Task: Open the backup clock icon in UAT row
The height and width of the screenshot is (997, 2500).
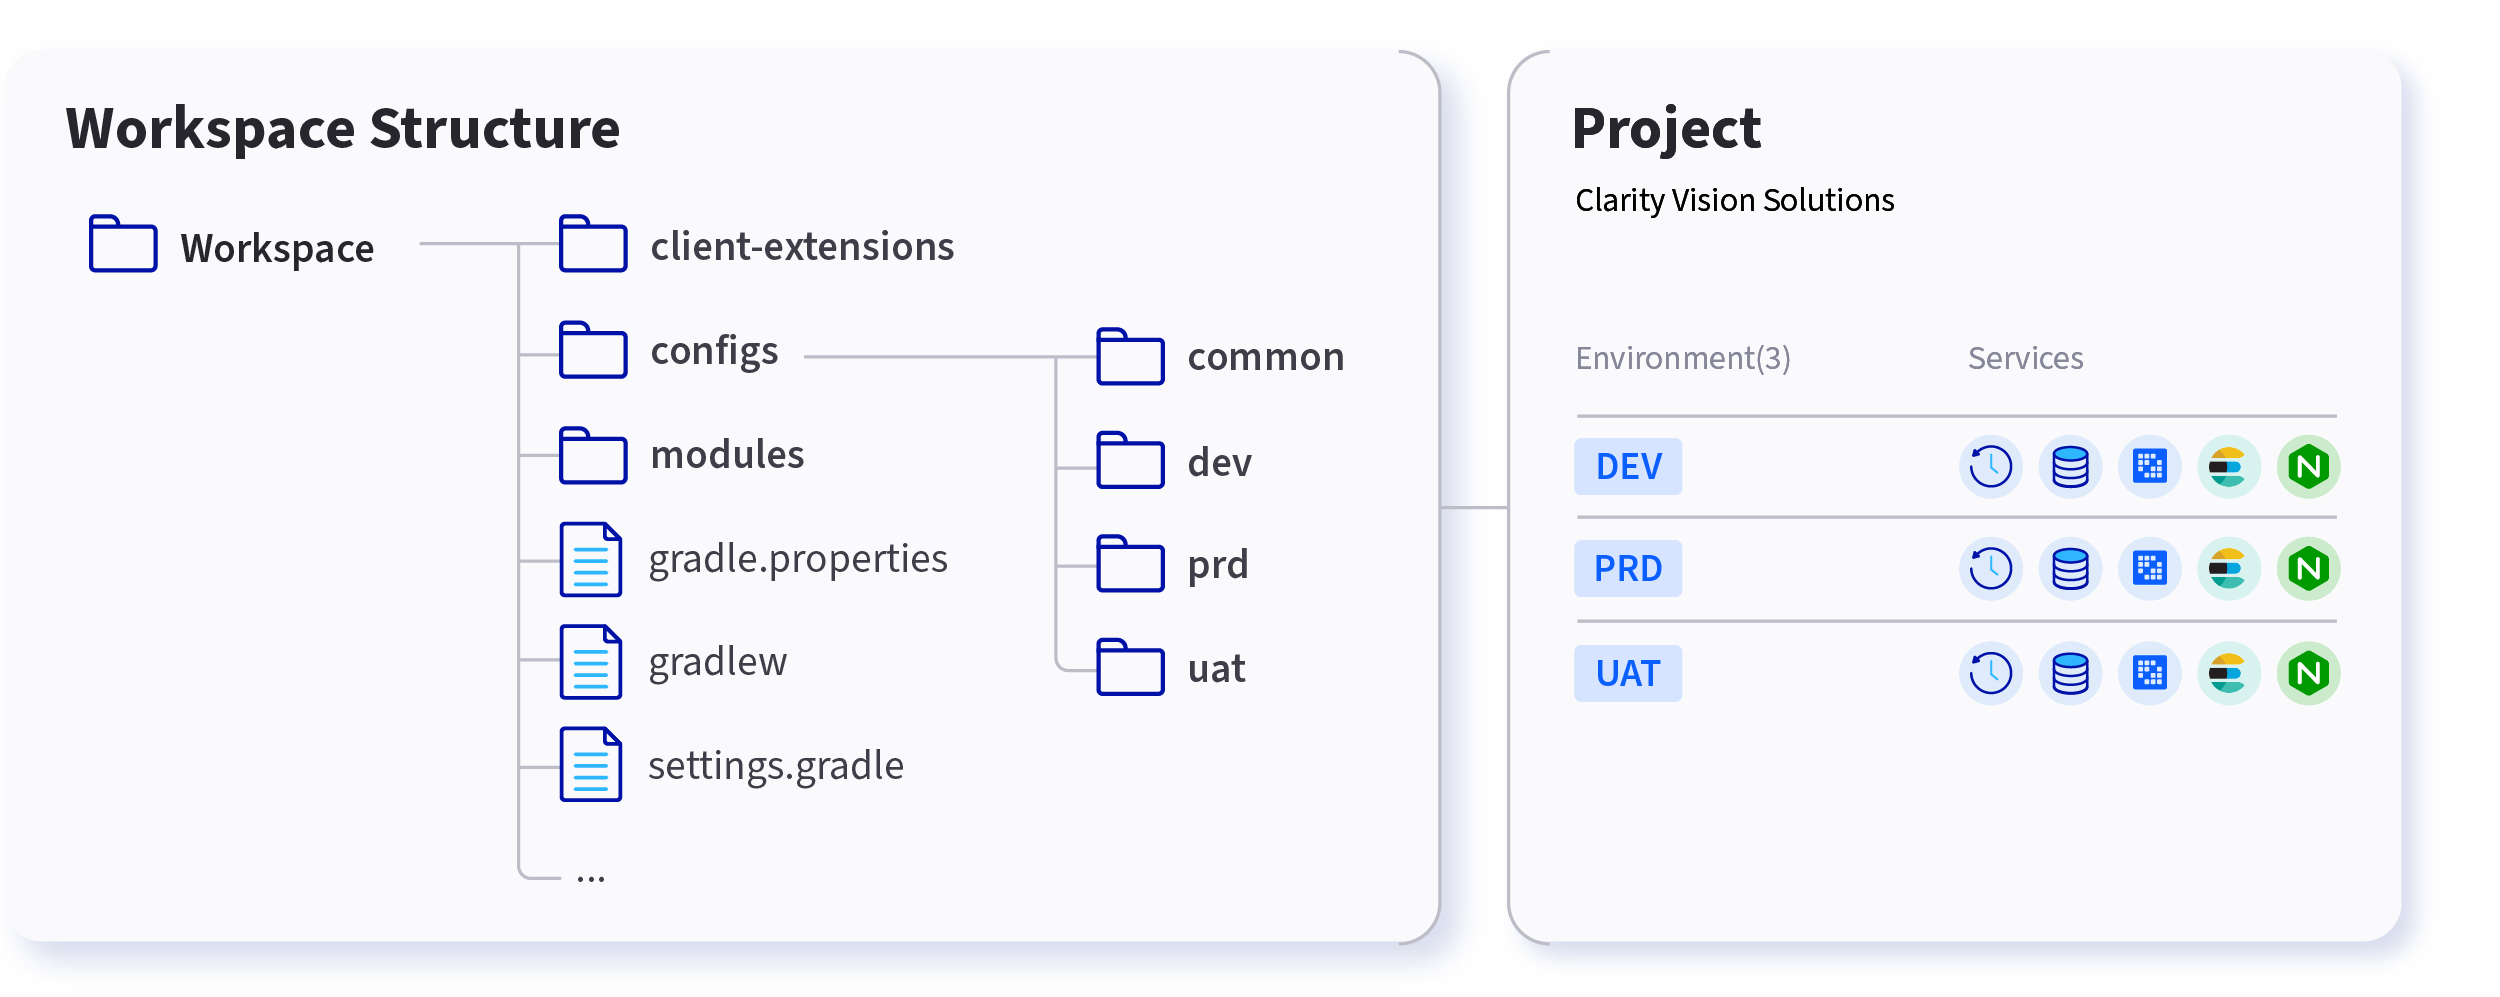Action: click(x=1990, y=673)
